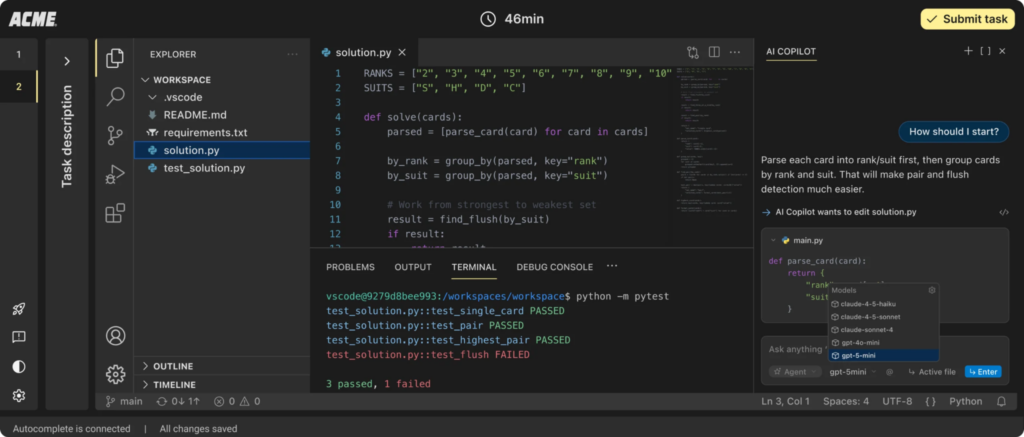The height and width of the screenshot is (437, 1024).
Task: Click the compare changes icon in editor toolbar
Action: pyautogui.click(x=693, y=52)
